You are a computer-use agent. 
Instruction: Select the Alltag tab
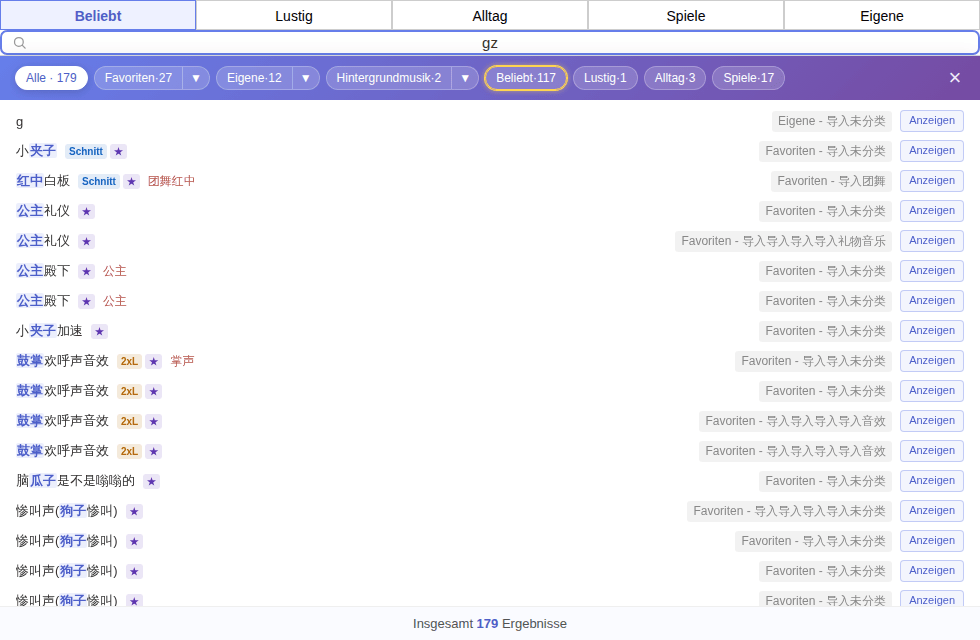[x=490, y=16]
